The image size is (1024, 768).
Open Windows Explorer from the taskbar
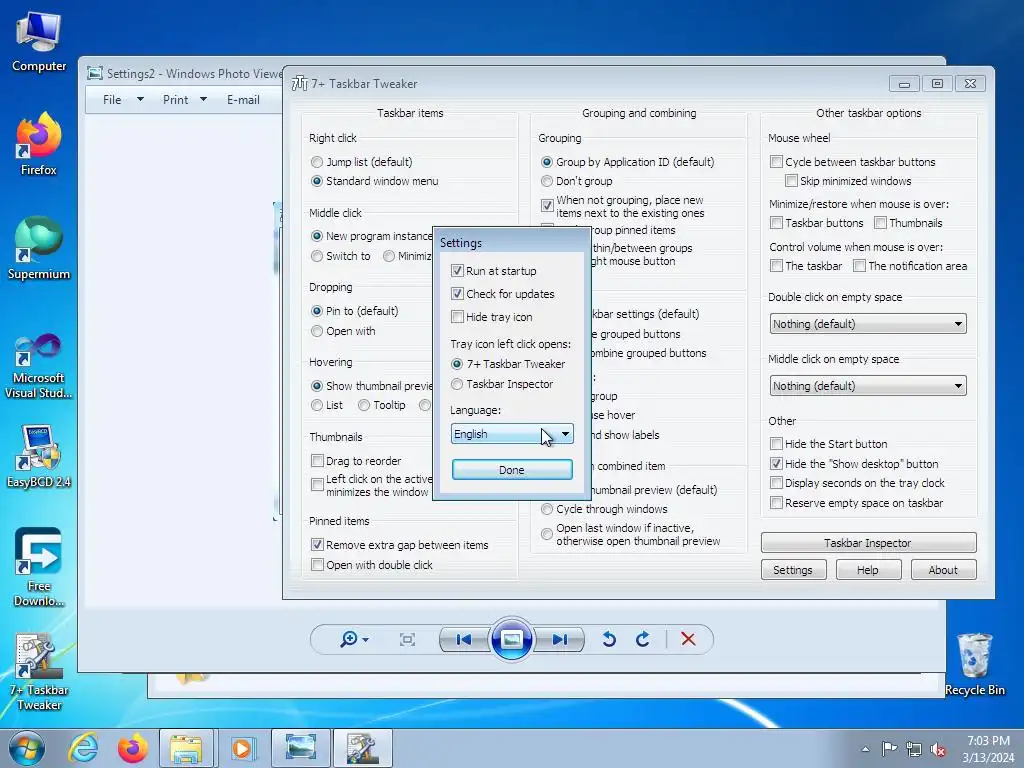(x=186, y=748)
